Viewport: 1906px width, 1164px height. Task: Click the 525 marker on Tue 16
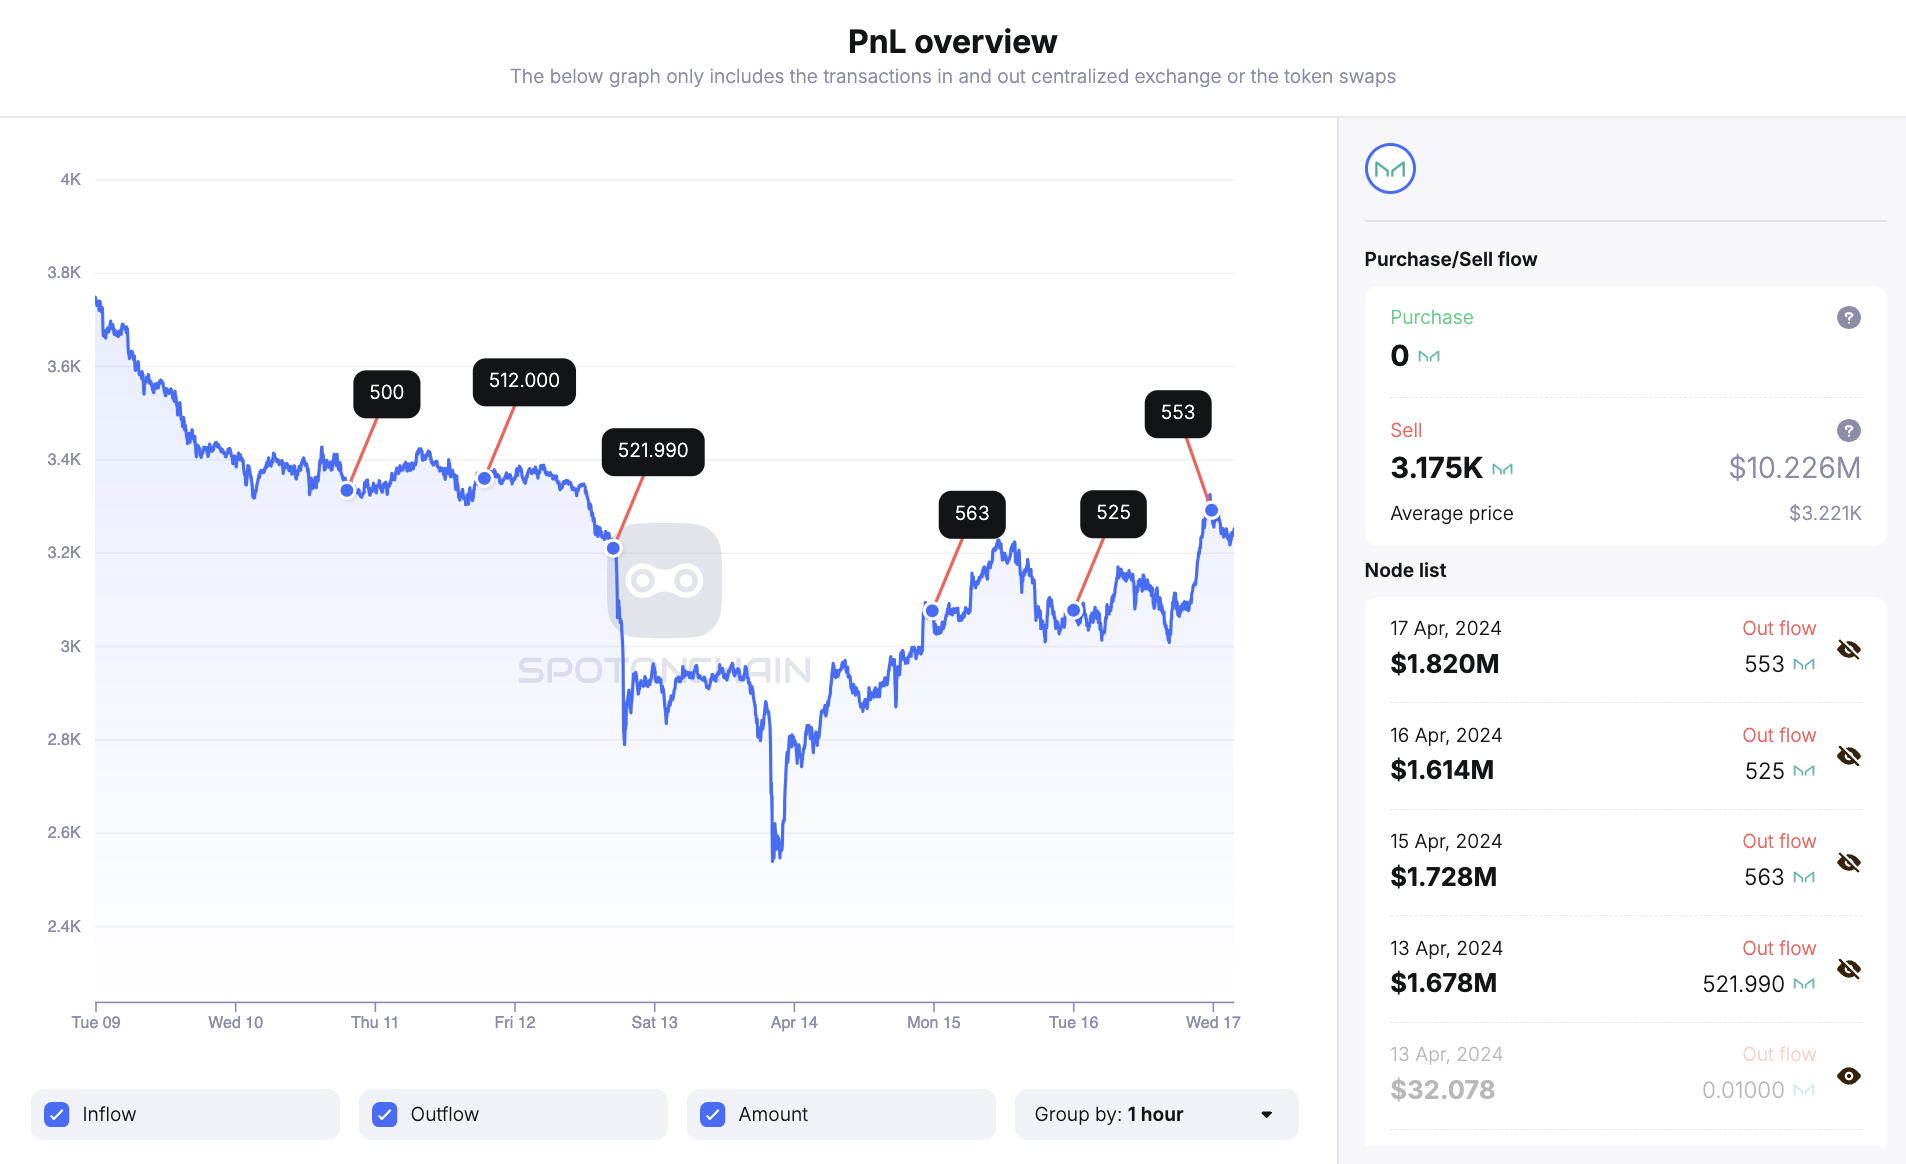[1113, 513]
